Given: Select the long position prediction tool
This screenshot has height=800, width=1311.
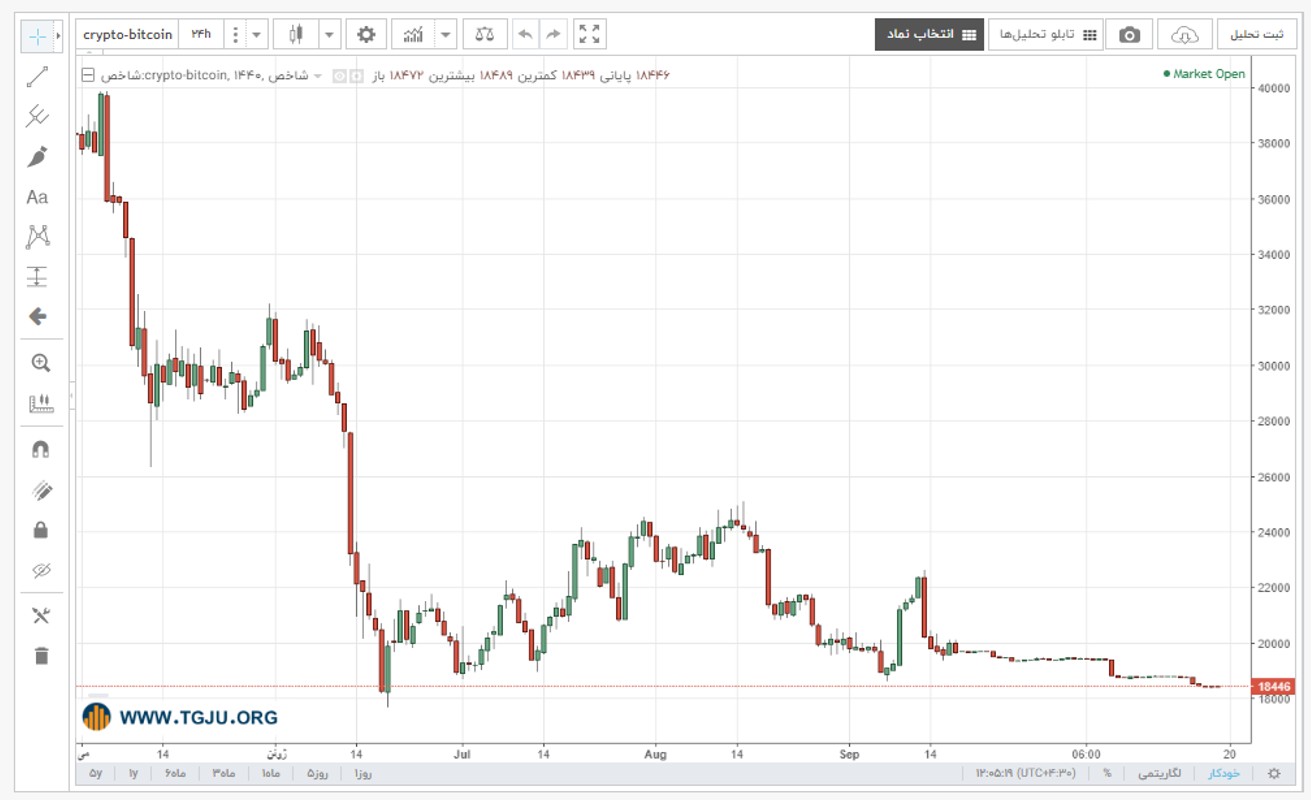Looking at the screenshot, I should [37, 277].
